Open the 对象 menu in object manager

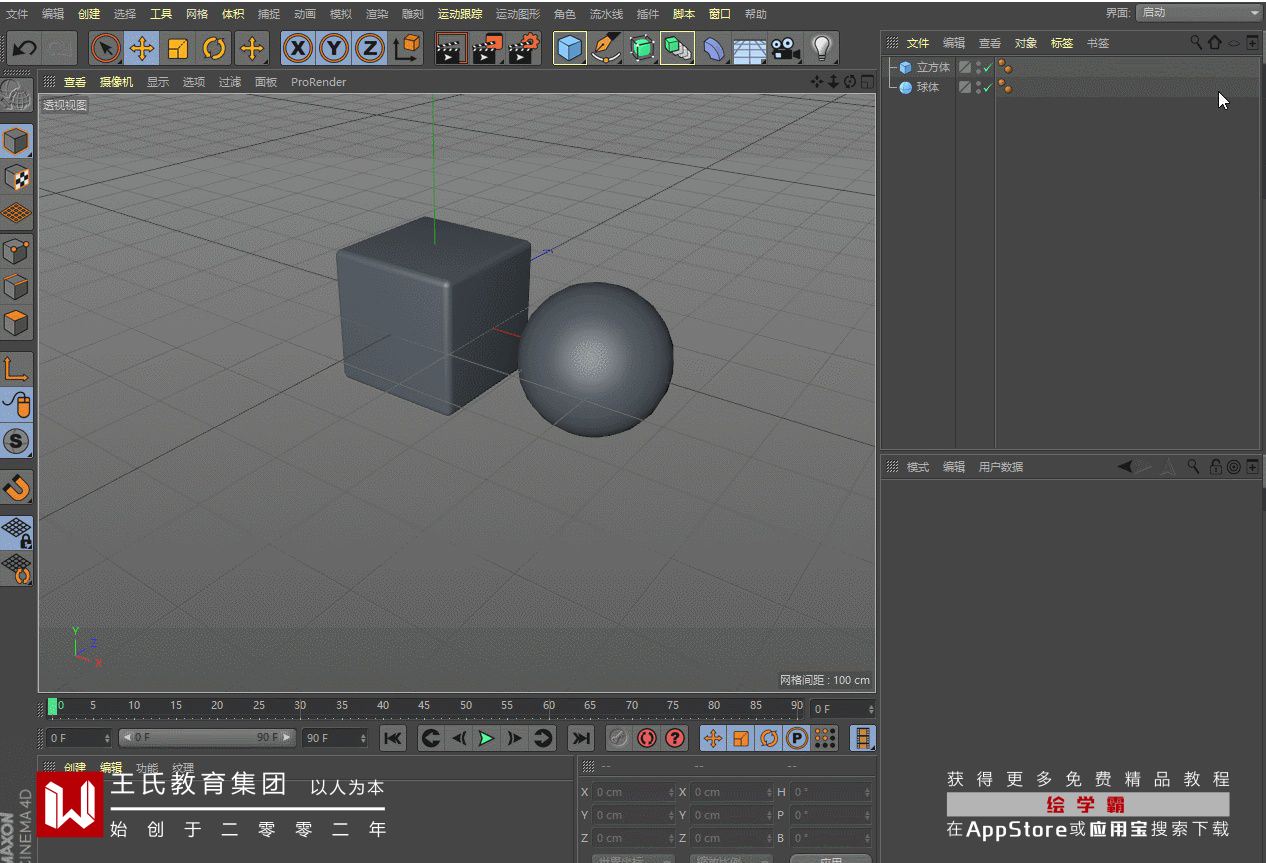click(x=1026, y=43)
